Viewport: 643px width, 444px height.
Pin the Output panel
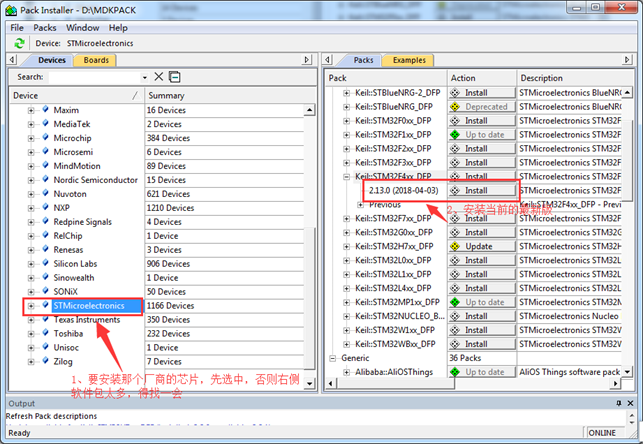point(619,403)
